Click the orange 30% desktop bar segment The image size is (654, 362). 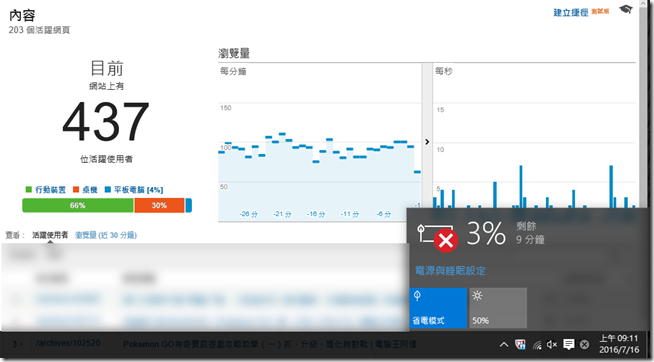[x=159, y=205]
